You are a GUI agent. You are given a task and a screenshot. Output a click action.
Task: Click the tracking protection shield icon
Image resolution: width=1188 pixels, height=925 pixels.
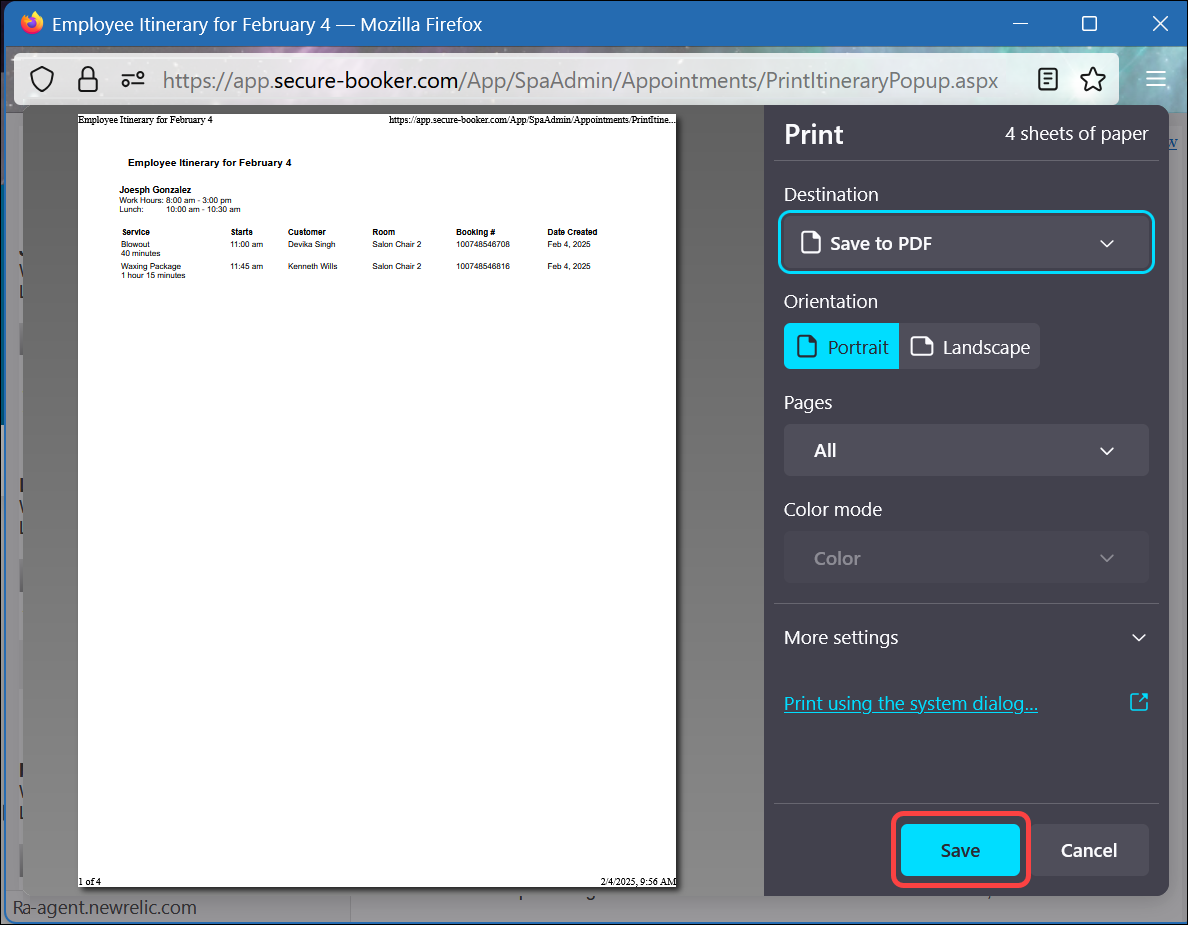tap(41, 78)
